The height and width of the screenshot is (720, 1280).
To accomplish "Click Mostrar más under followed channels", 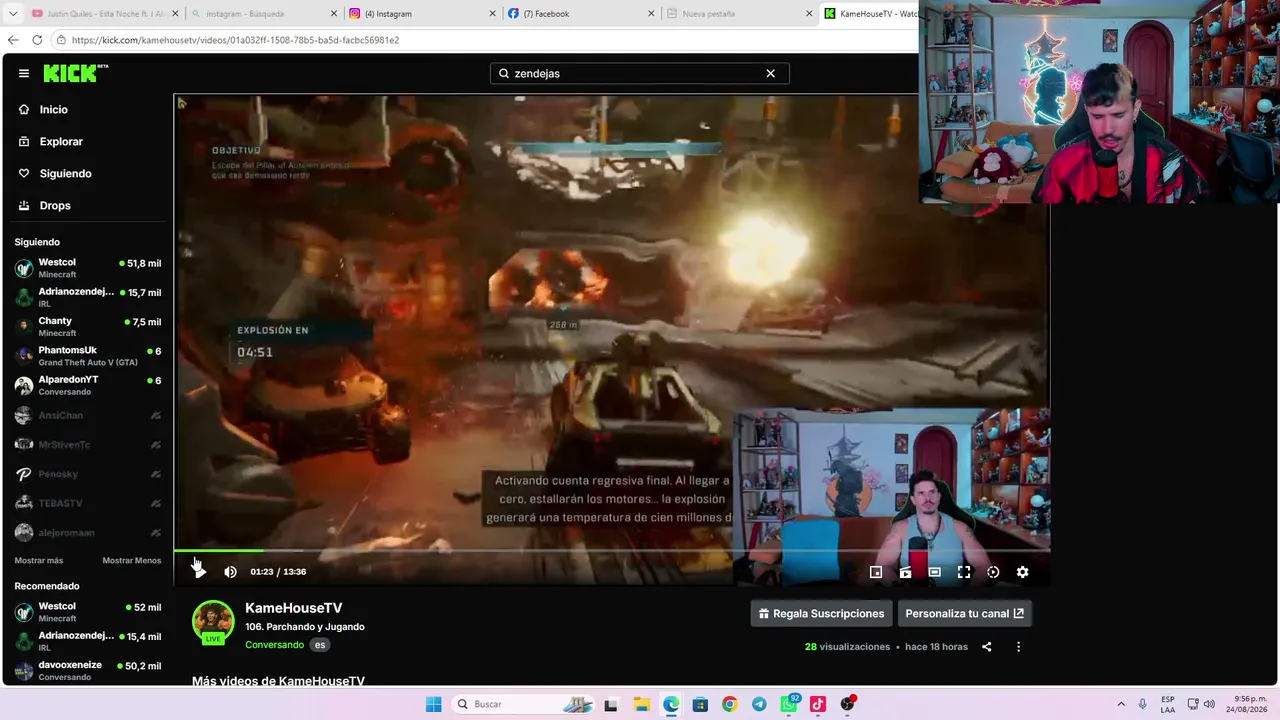I will [39, 561].
